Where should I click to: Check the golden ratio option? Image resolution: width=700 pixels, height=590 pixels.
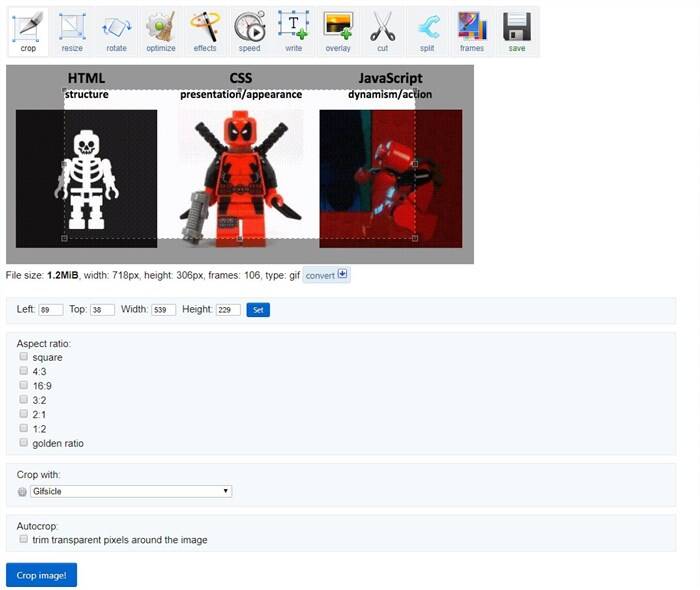coord(23,442)
